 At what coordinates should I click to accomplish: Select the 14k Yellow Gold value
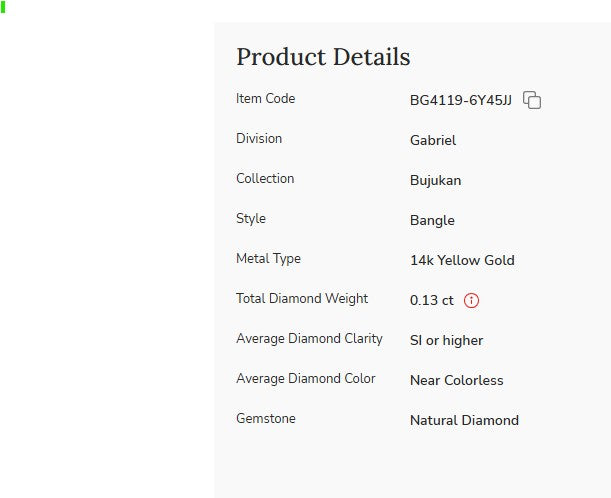coord(462,260)
